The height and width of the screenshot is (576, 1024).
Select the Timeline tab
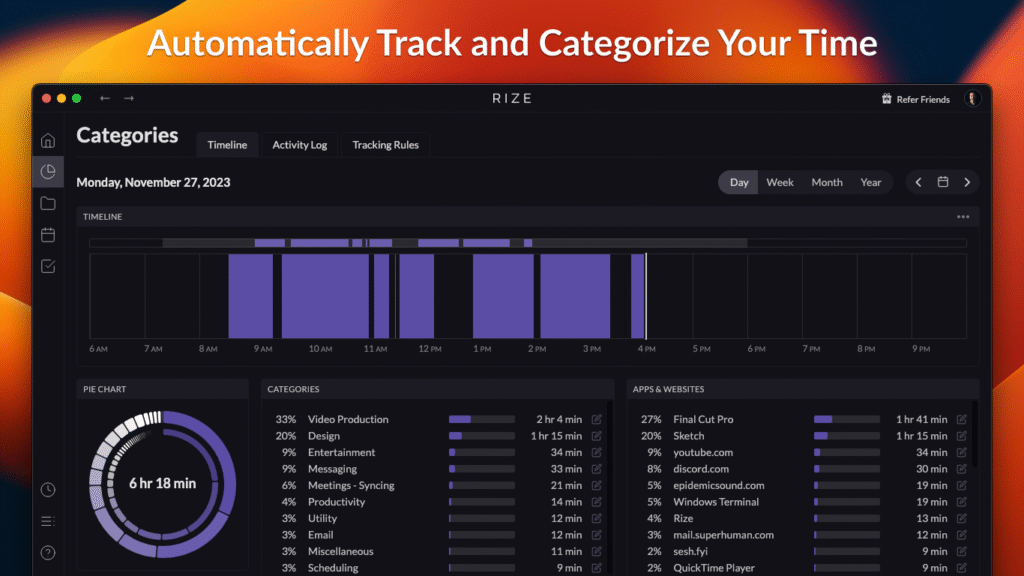(227, 145)
